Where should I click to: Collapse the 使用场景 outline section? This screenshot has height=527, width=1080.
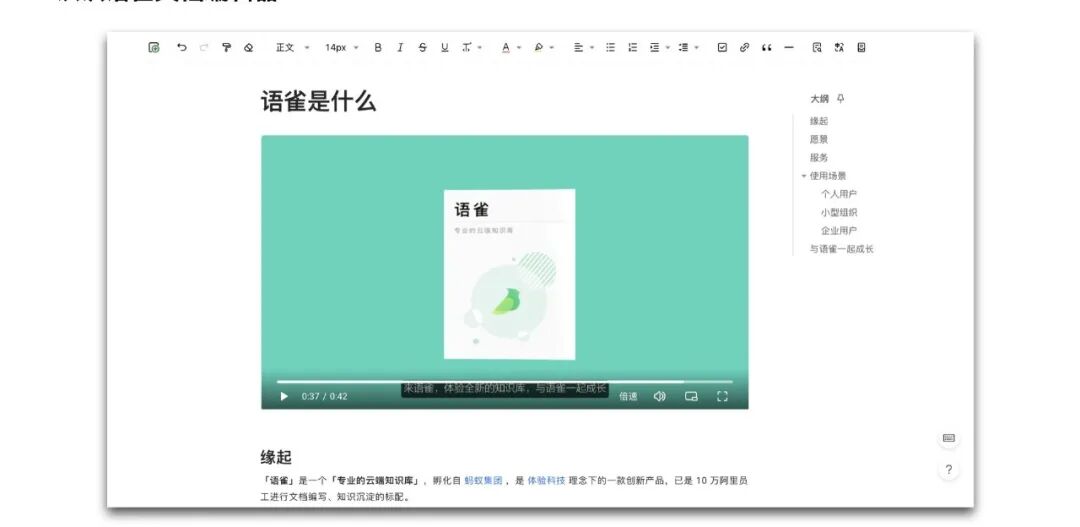pos(803,176)
